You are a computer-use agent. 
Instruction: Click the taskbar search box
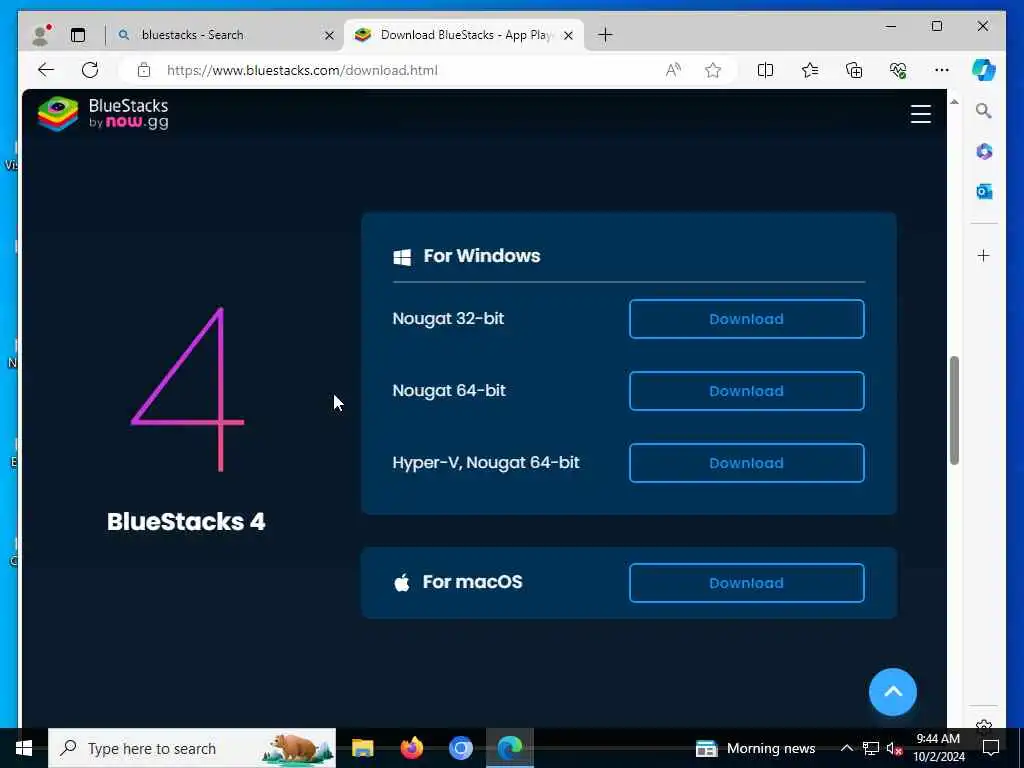[192, 748]
